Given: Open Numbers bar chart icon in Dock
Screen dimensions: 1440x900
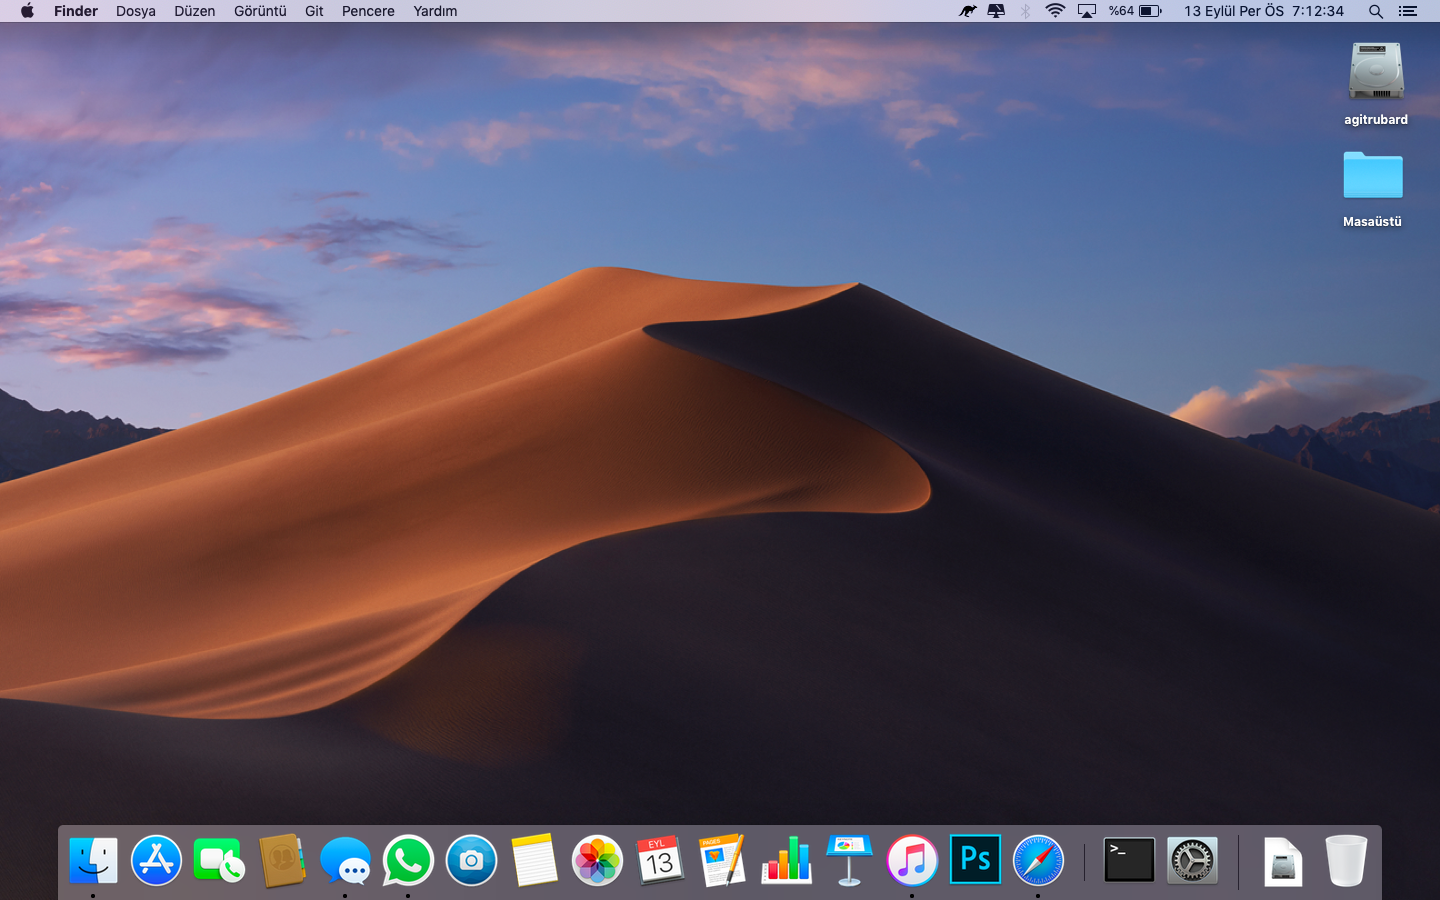Looking at the screenshot, I should (786, 860).
